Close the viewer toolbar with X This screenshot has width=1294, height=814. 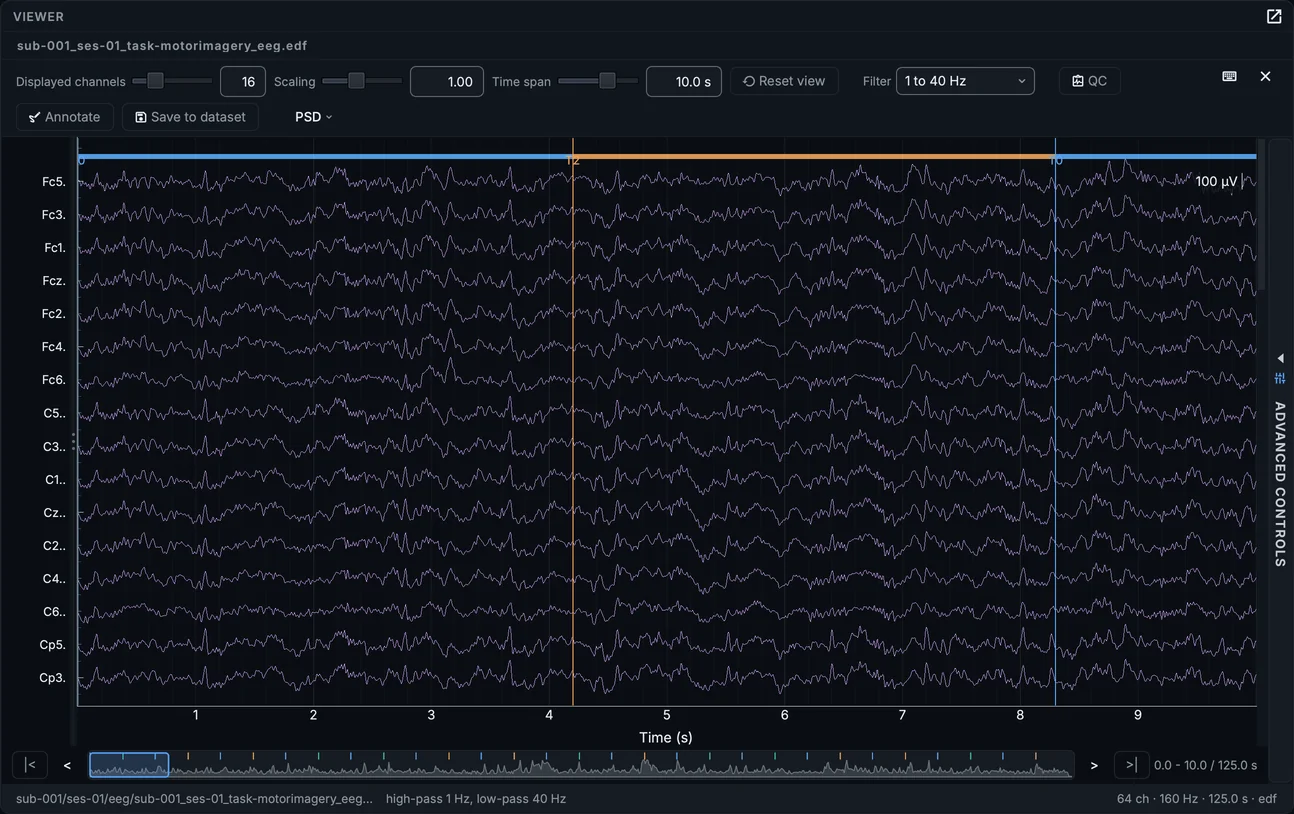point(1265,77)
